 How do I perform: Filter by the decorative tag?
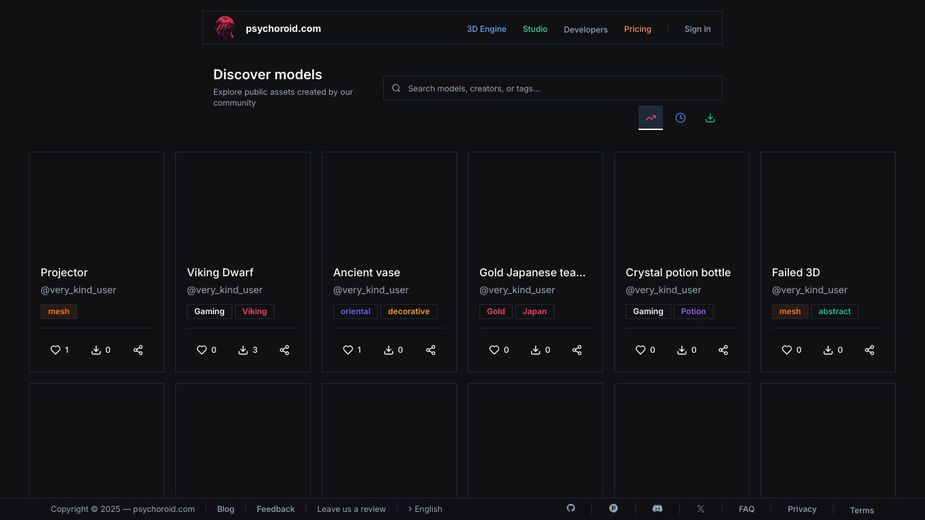click(408, 311)
